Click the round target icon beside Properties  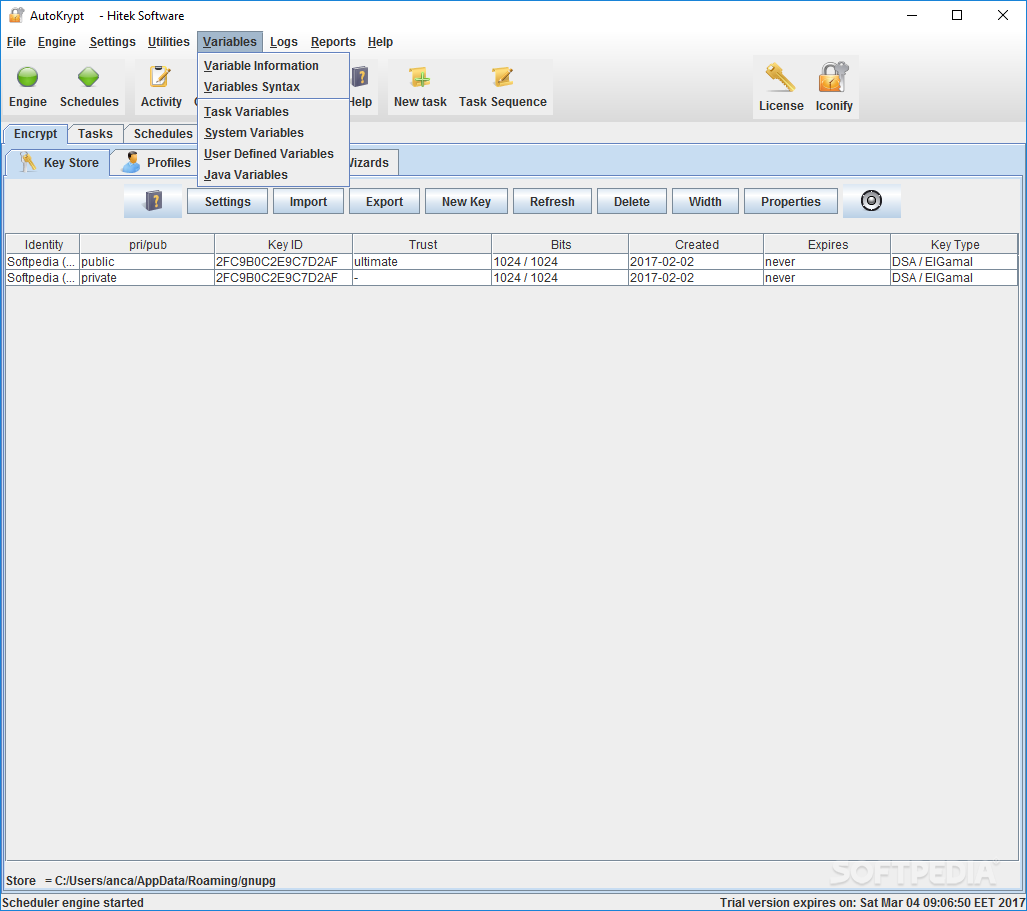[x=871, y=201]
